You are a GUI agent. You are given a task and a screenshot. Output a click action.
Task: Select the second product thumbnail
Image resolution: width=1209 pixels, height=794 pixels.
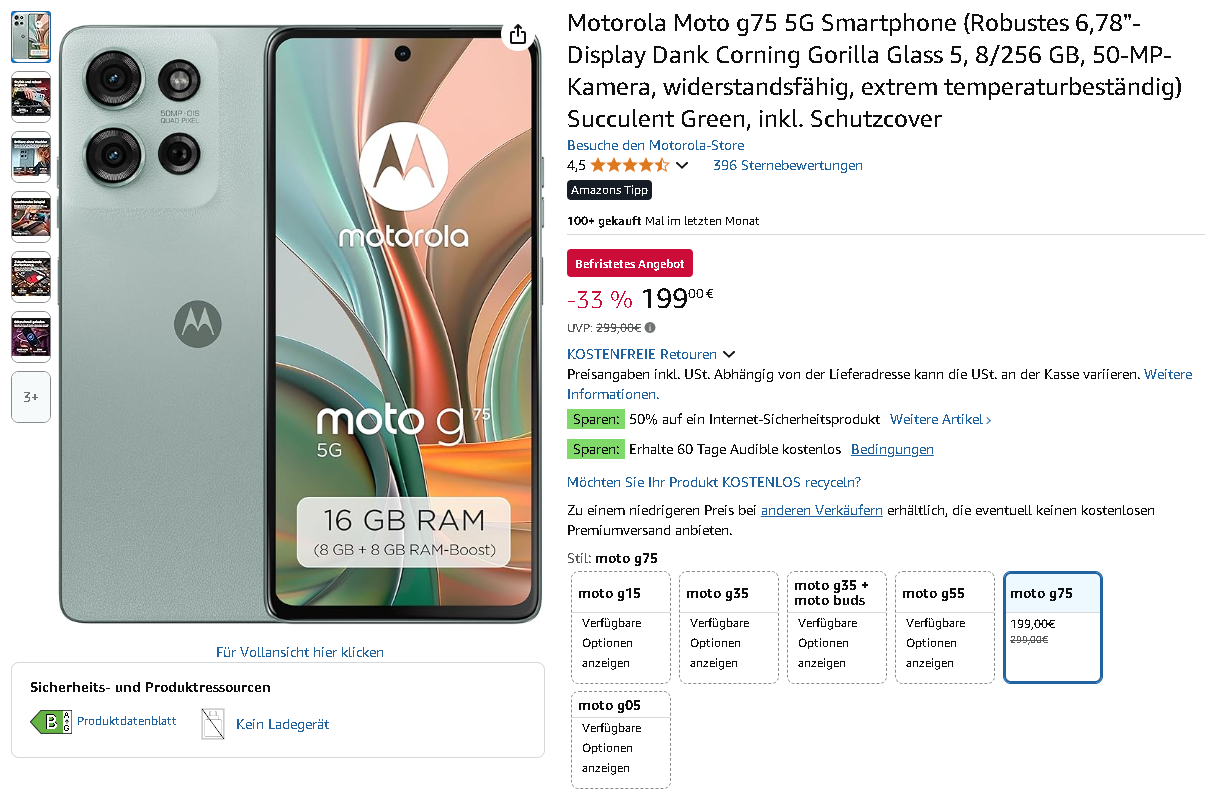tap(31, 97)
